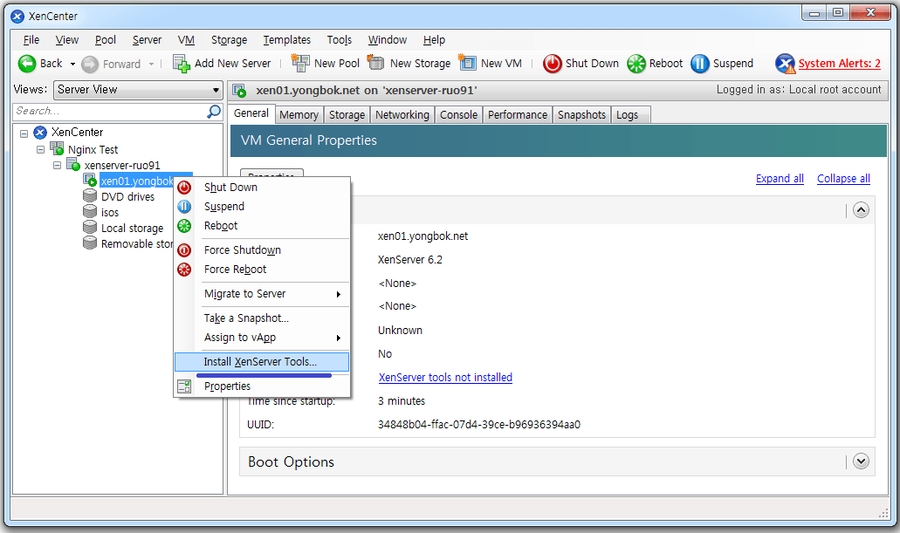The image size is (900, 533).
Task: Click the grey Forward arrow icon
Action: coord(90,64)
